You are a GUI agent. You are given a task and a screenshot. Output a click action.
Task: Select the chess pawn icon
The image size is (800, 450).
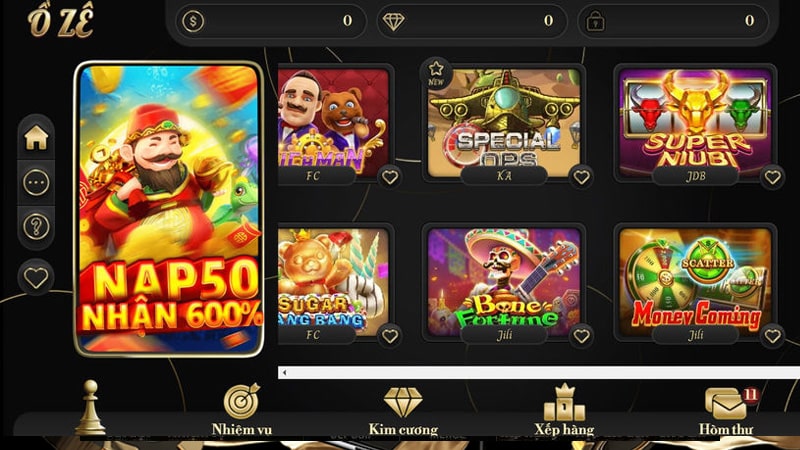pos(91,407)
